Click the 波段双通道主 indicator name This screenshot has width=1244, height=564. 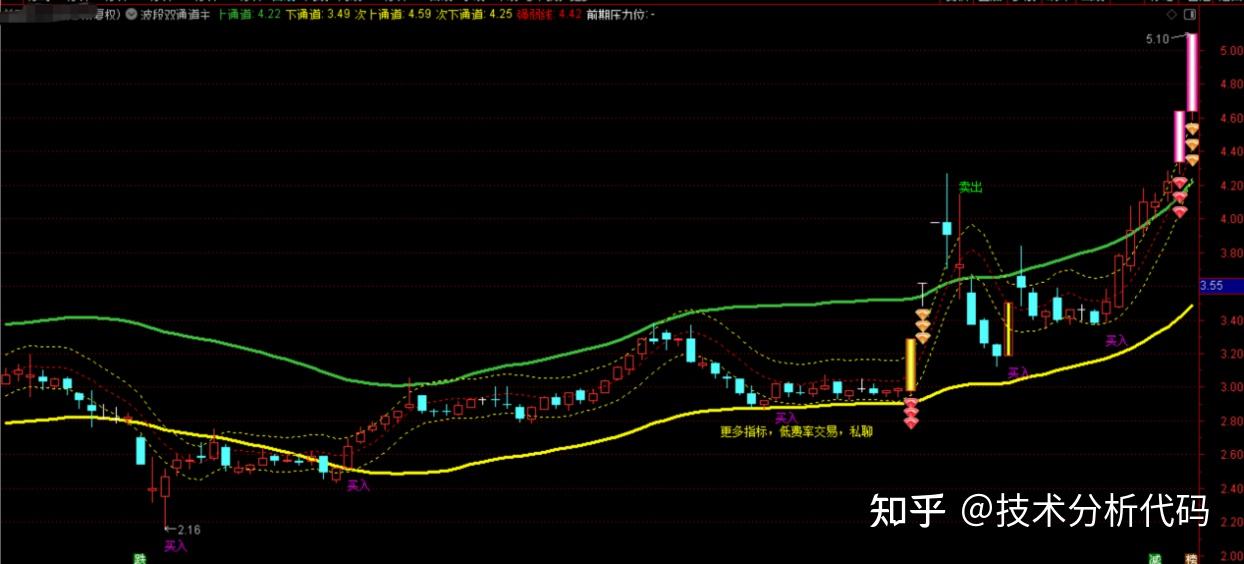coord(176,16)
